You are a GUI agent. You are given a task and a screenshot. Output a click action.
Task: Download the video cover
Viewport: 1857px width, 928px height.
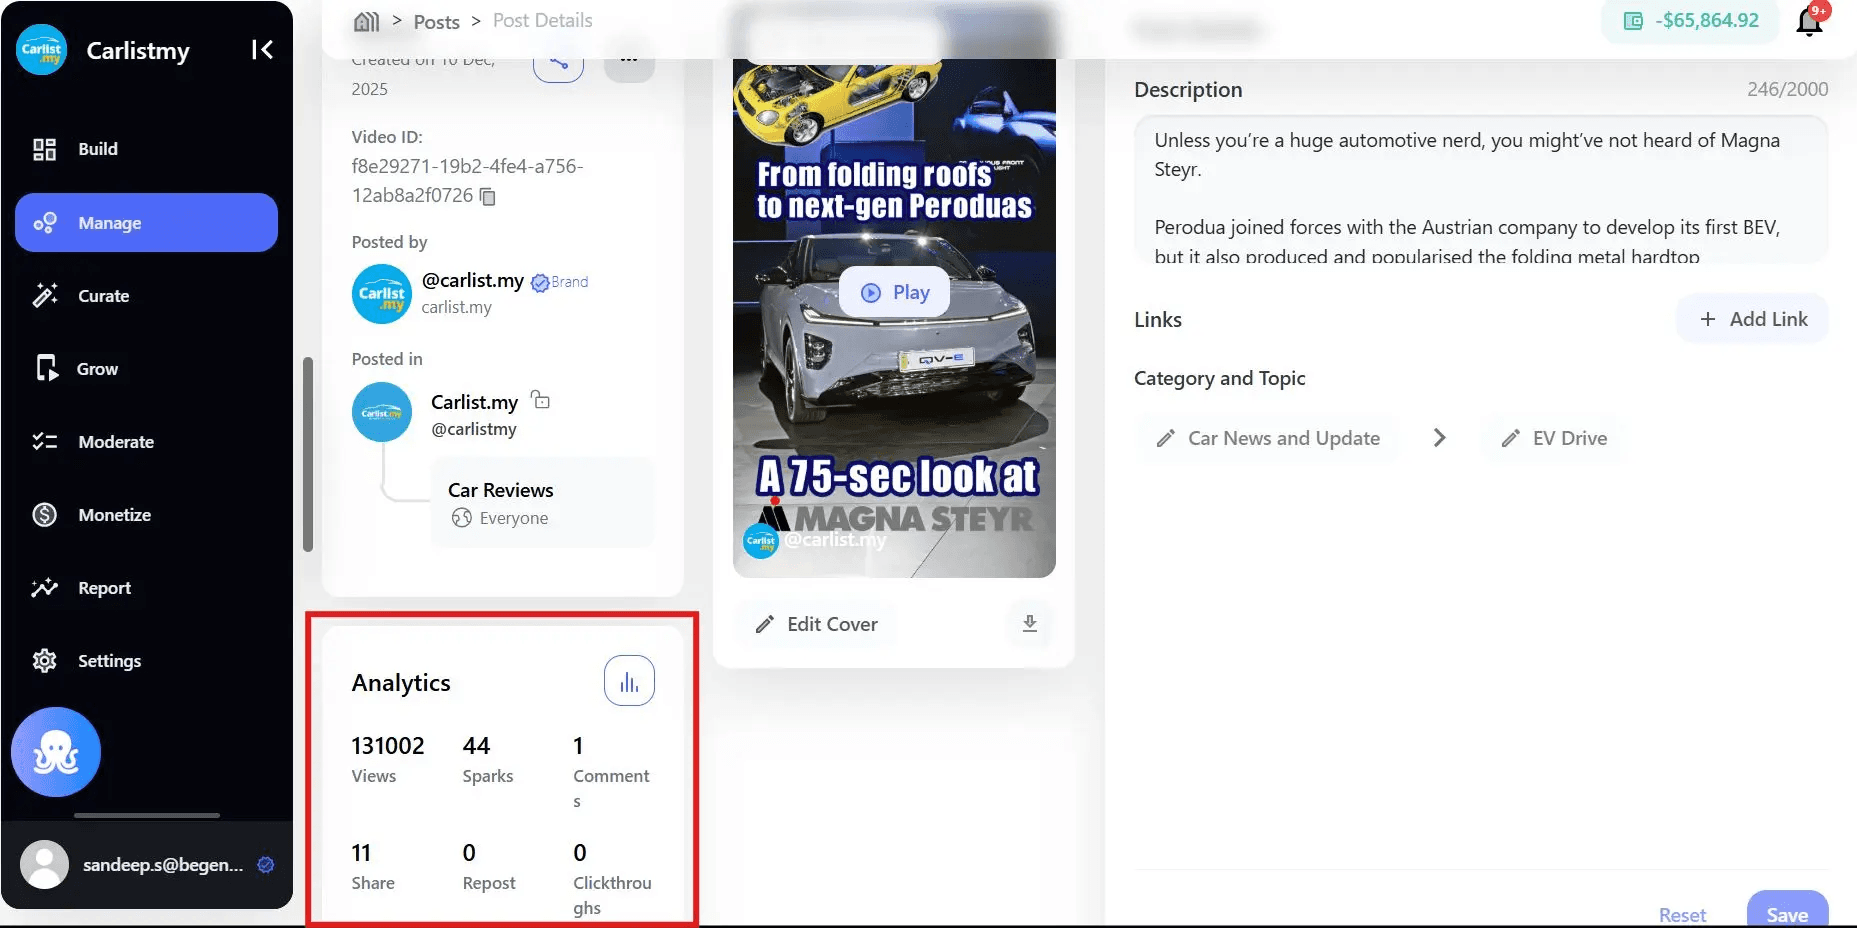pos(1030,624)
